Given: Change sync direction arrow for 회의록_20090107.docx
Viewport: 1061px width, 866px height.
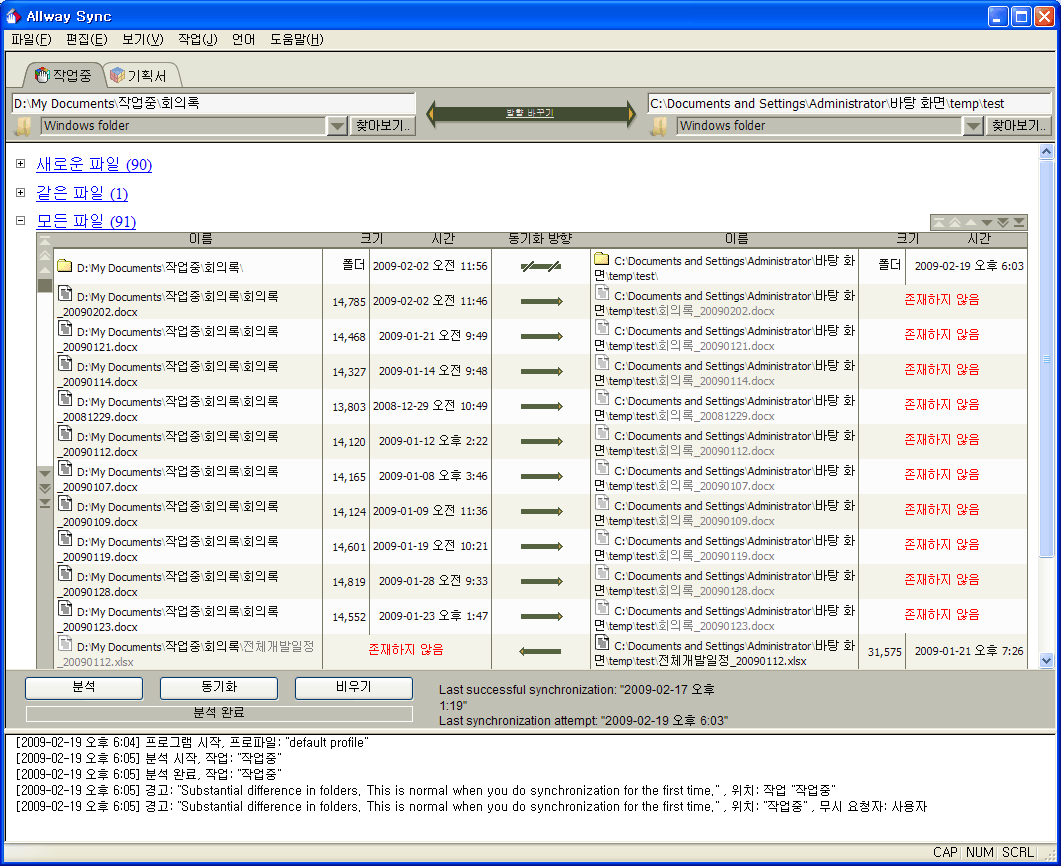Looking at the screenshot, I should click(x=541, y=477).
